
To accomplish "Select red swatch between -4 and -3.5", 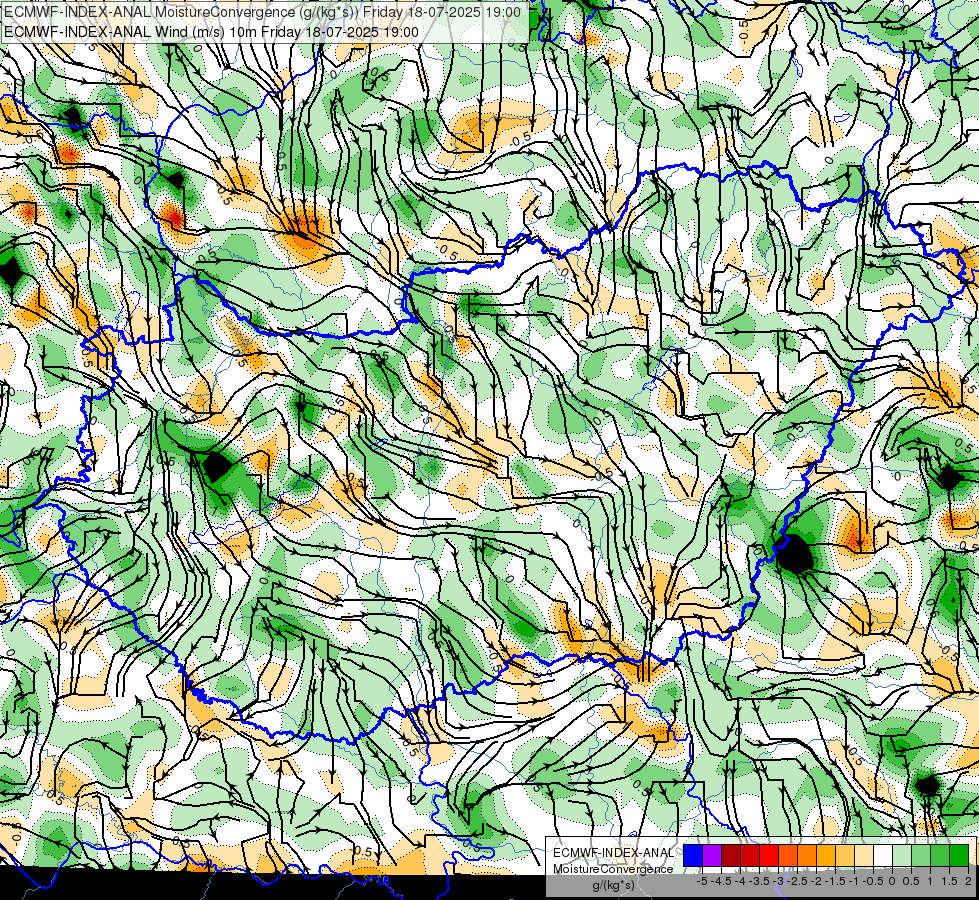I will (750, 856).
